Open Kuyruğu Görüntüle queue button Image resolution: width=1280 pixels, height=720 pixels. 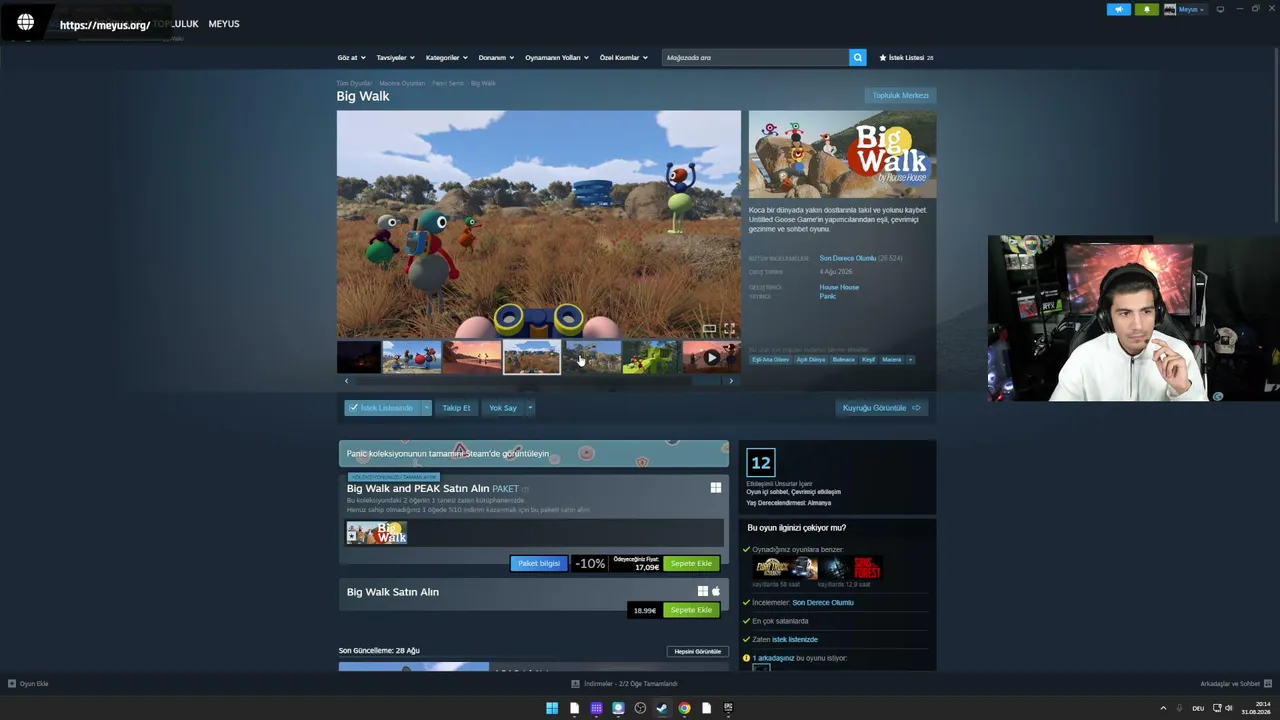click(x=881, y=408)
